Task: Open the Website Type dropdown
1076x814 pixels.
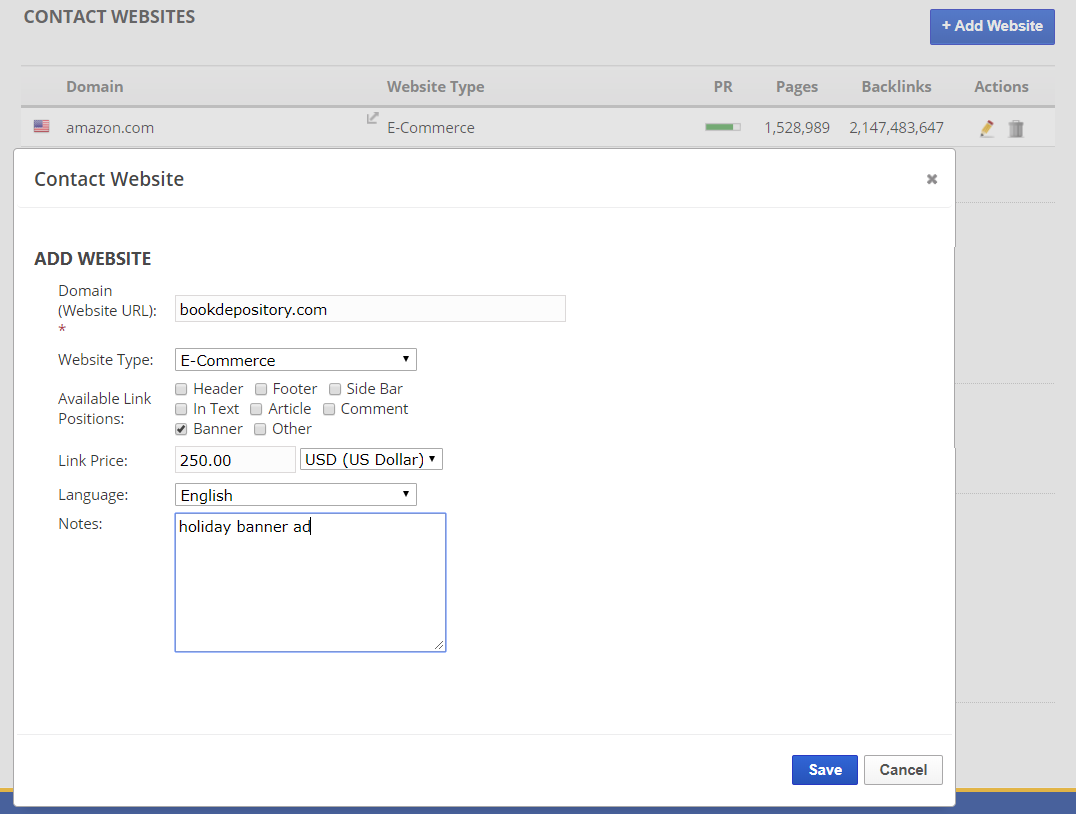Action: tap(295, 360)
